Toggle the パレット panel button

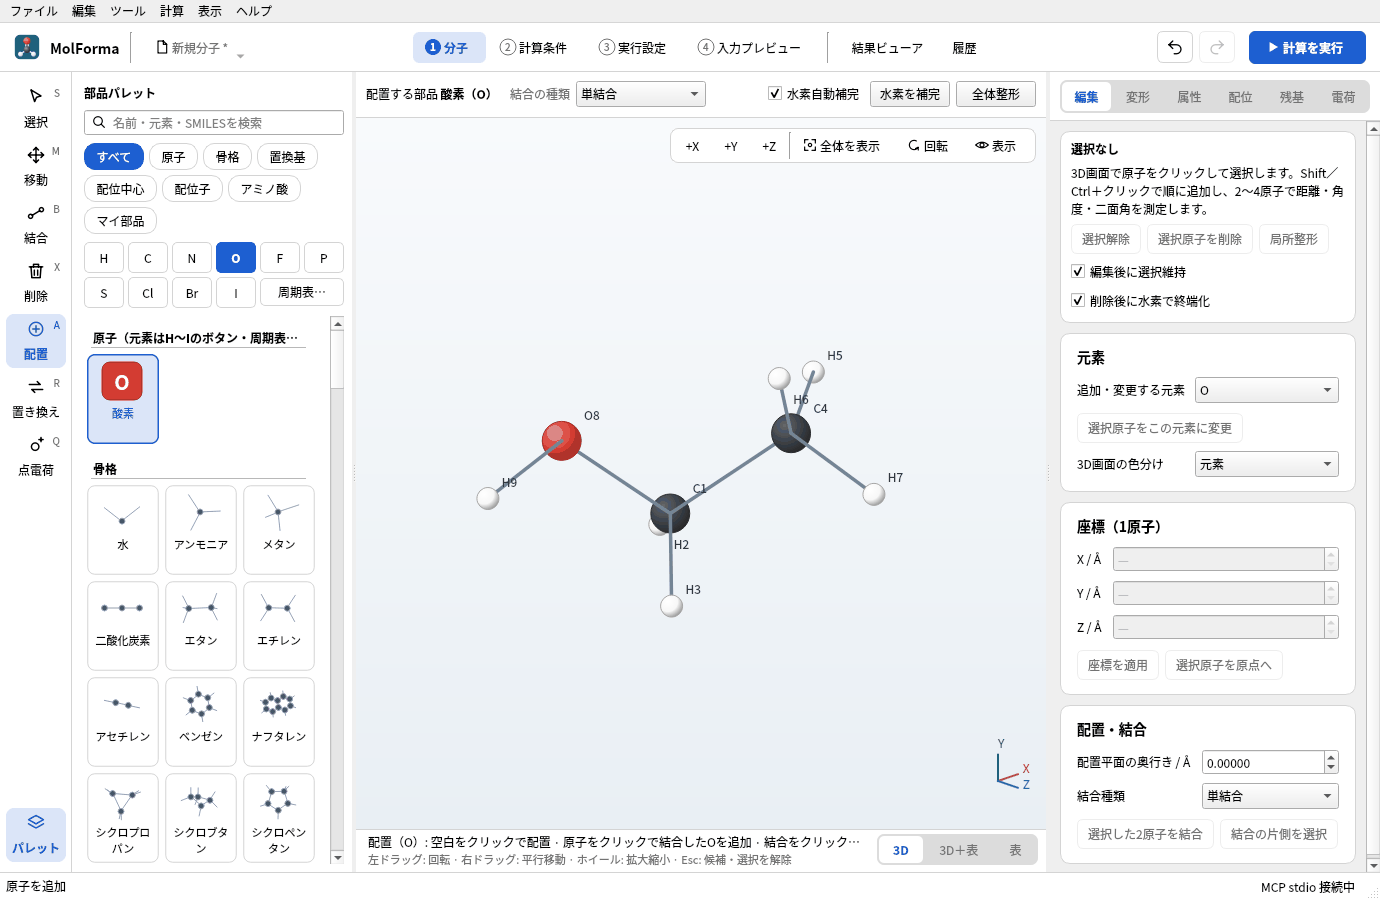pyautogui.click(x=36, y=834)
